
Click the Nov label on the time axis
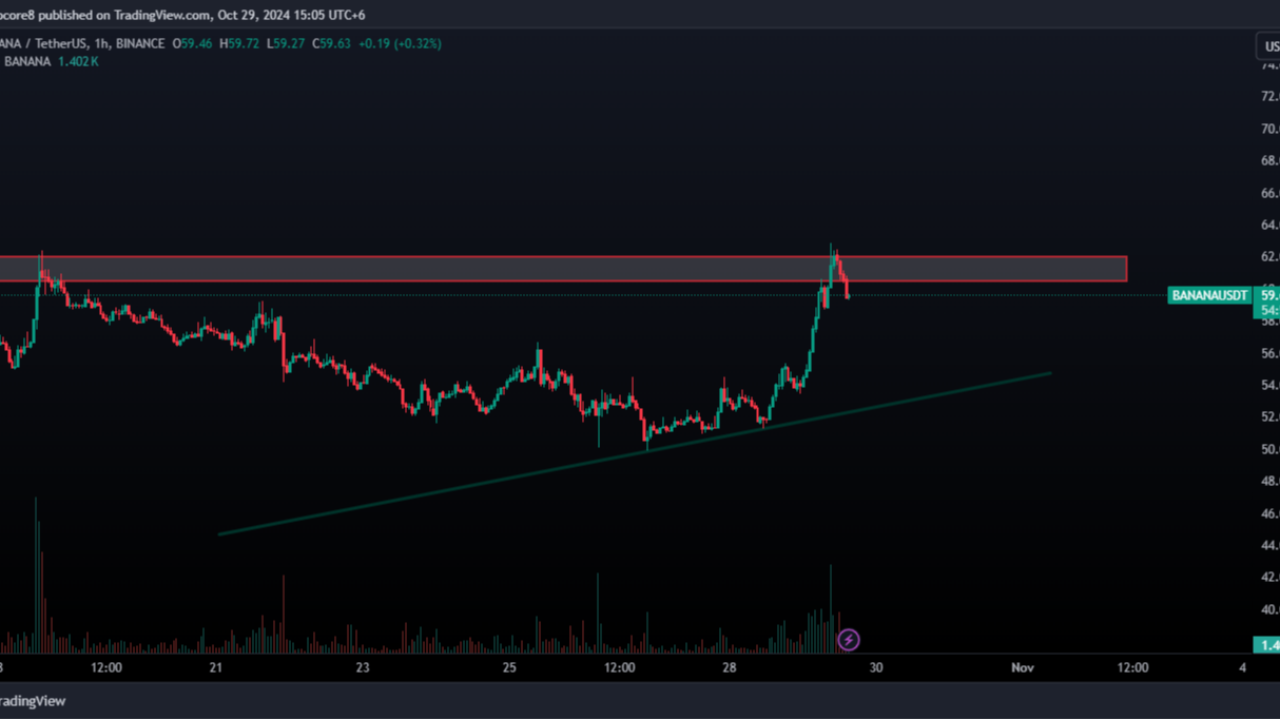click(1022, 667)
